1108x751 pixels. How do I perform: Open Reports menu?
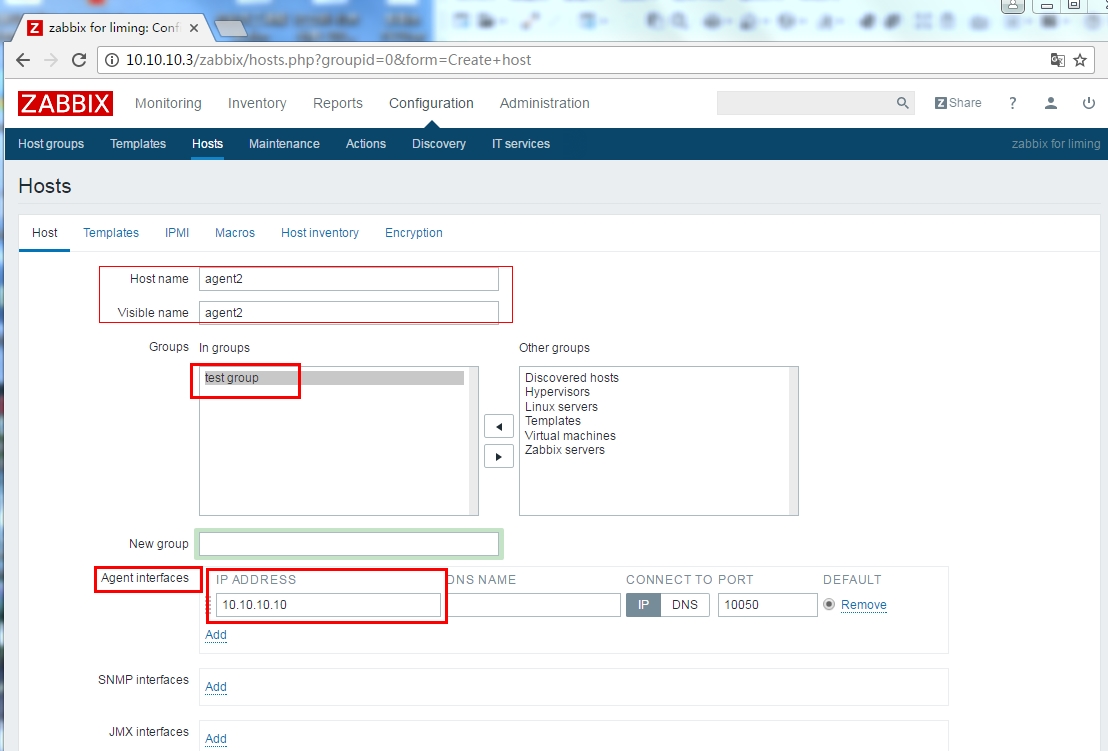pos(338,103)
